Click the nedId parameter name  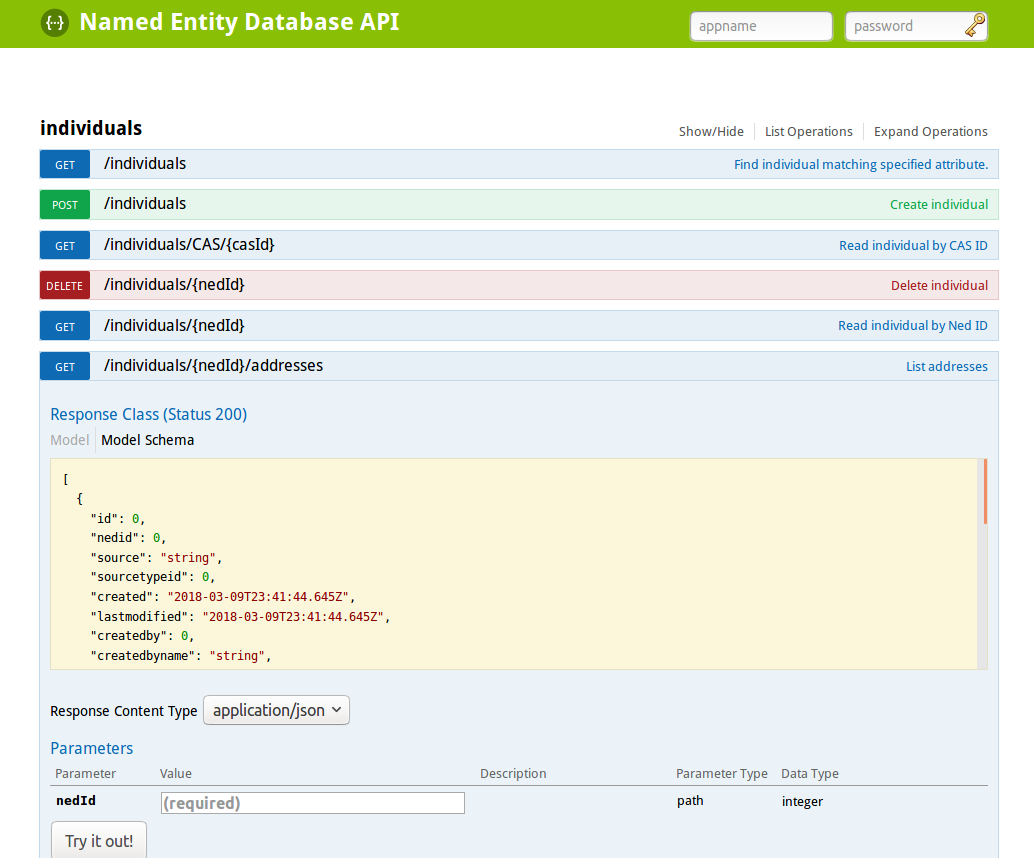click(76, 801)
